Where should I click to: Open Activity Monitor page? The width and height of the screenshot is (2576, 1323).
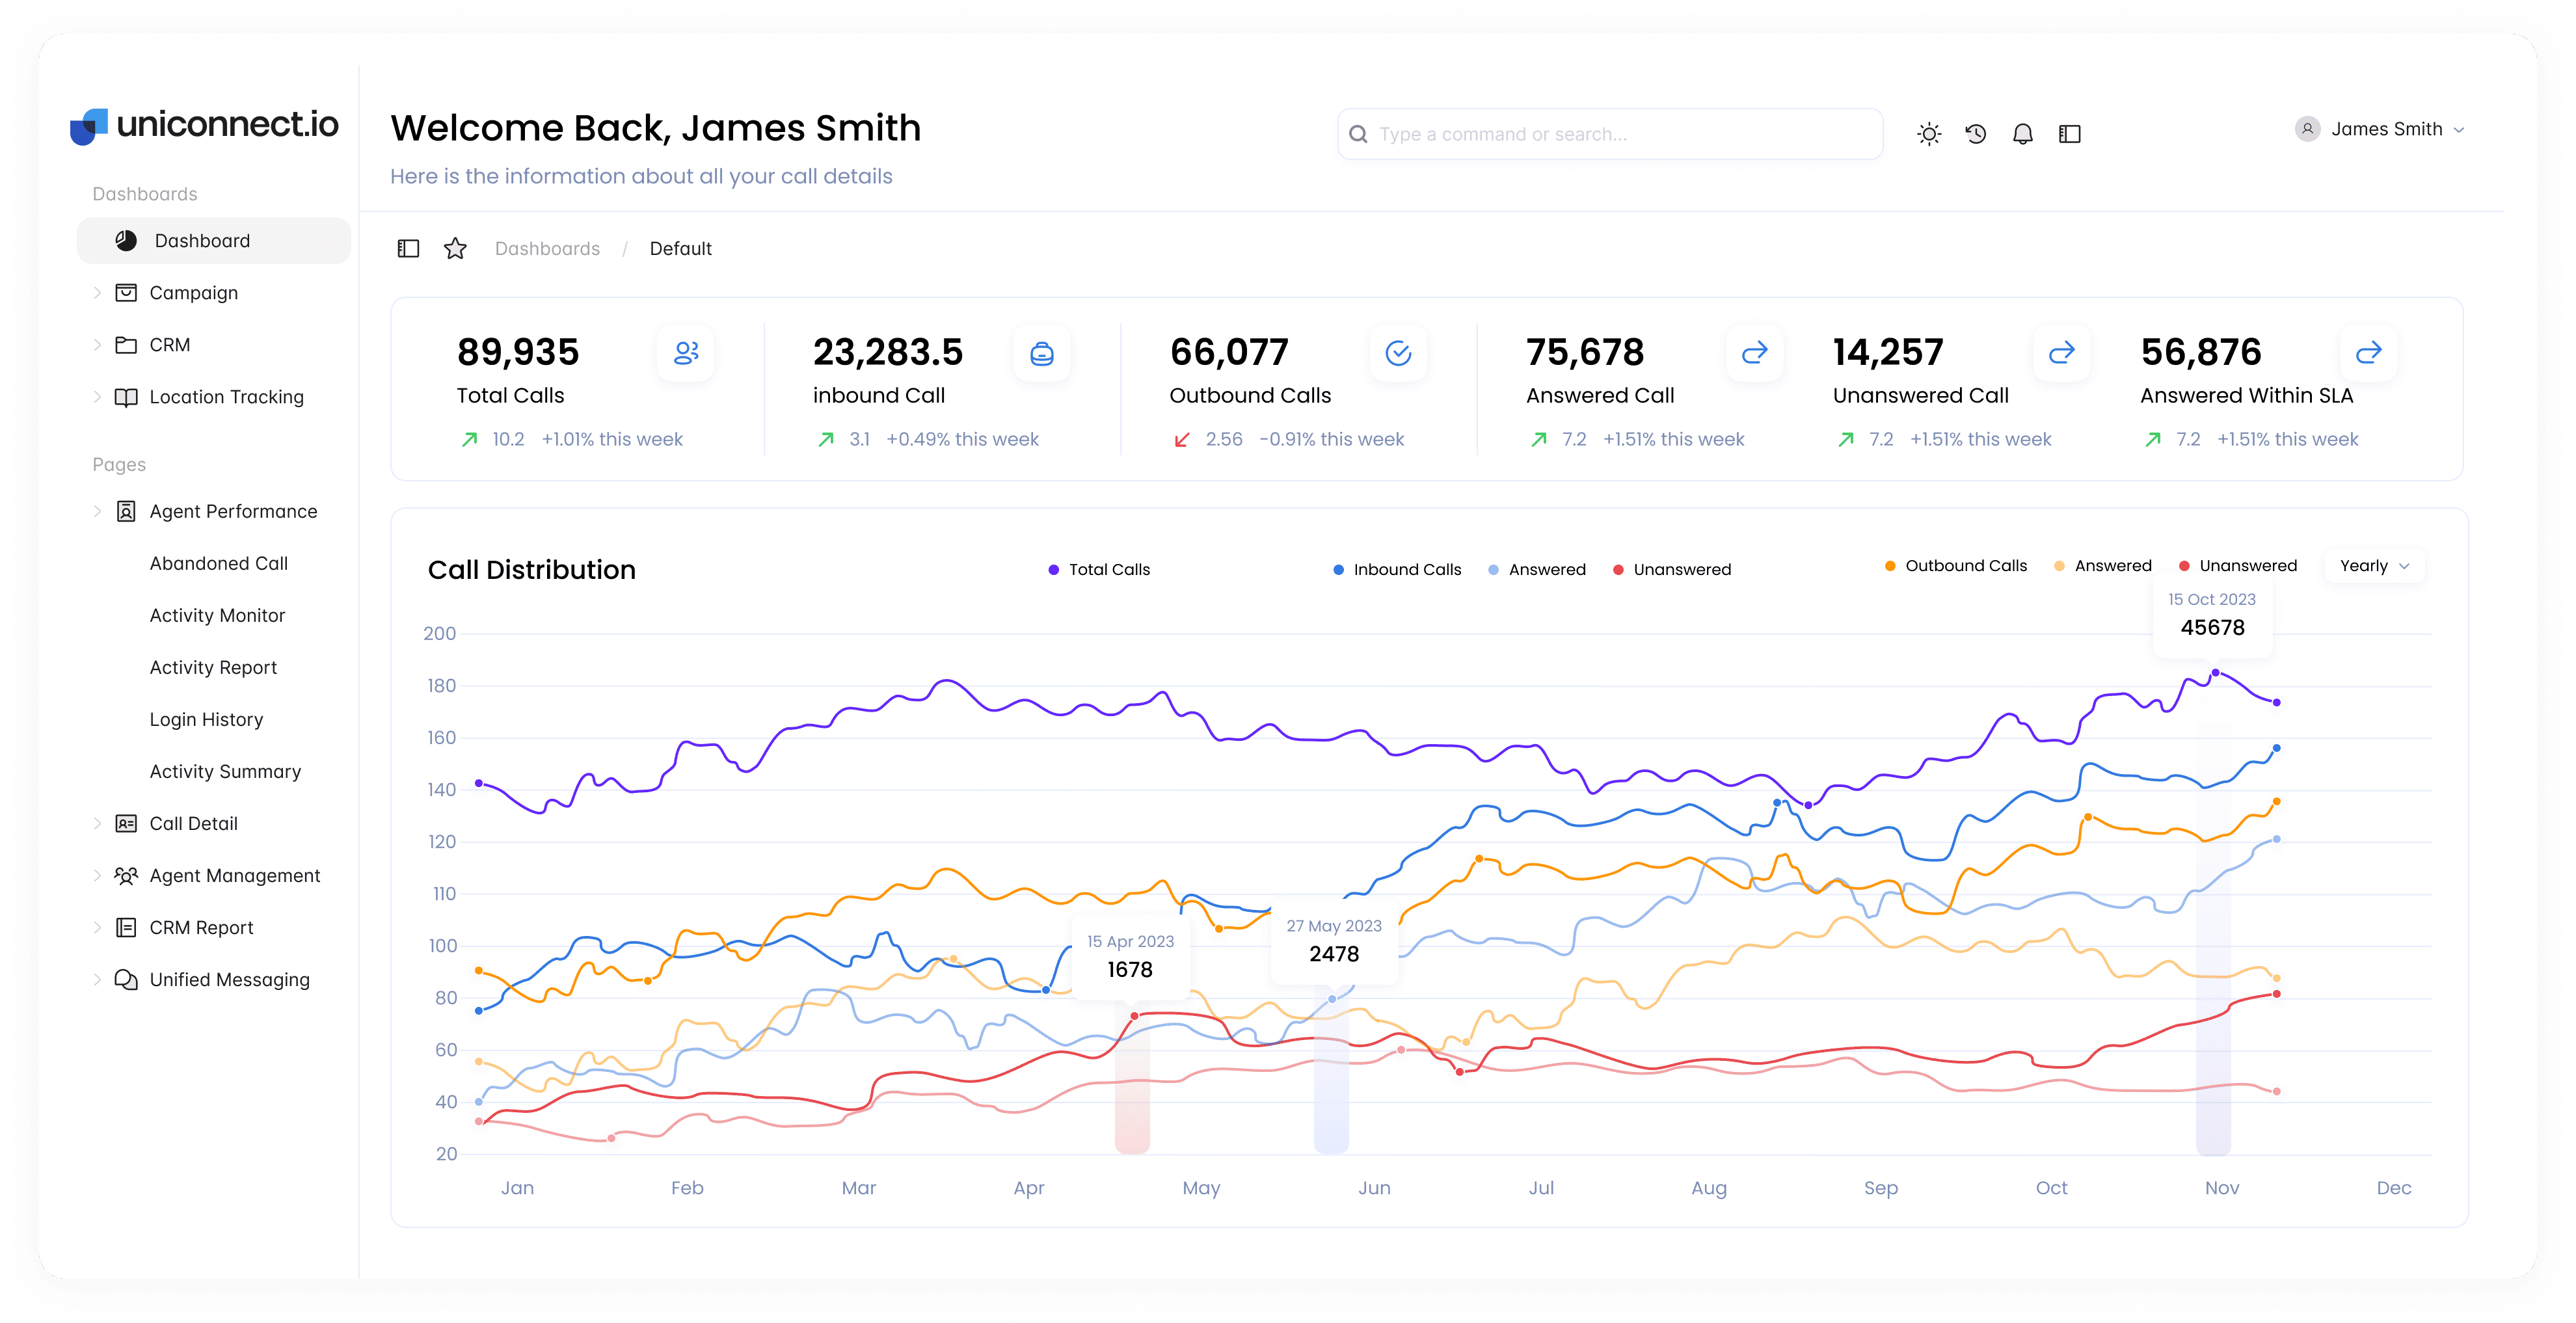[217, 615]
